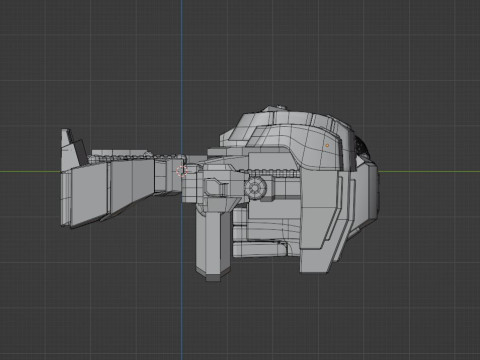Click the dark bottom cap of the grip
The width and height of the screenshot is (480, 360).
(213, 278)
